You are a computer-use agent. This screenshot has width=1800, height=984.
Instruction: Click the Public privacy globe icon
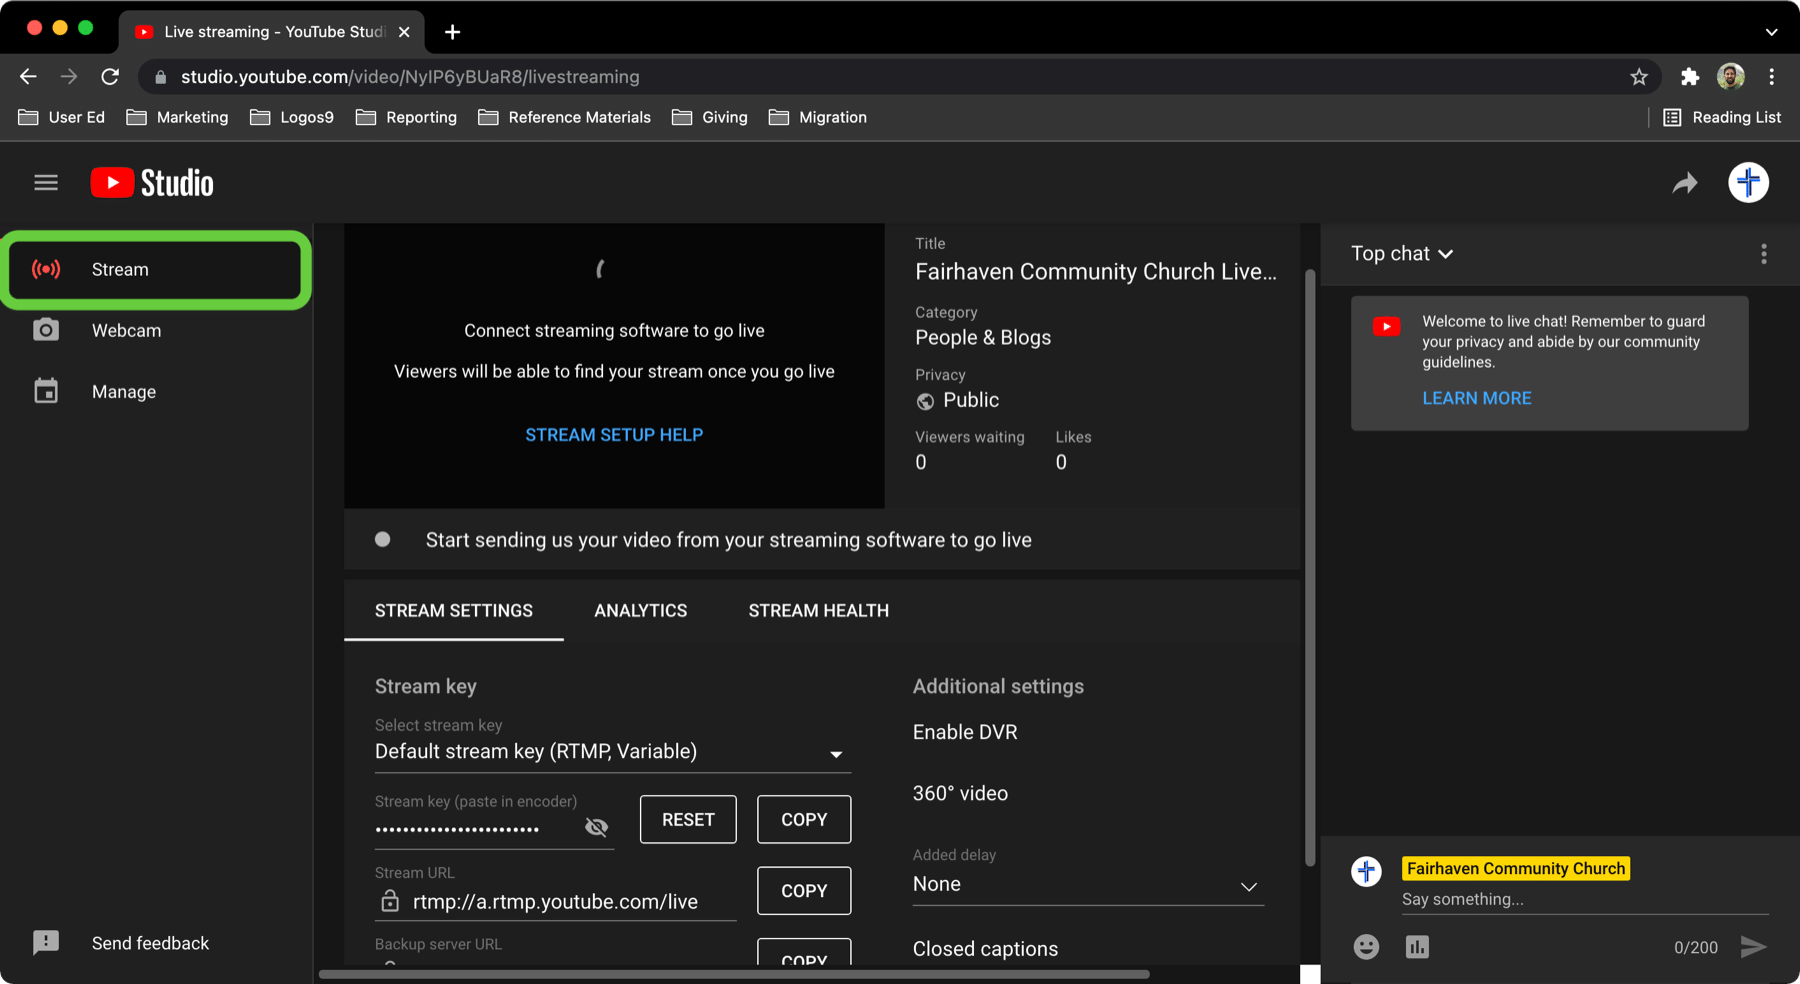pyautogui.click(x=925, y=401)
